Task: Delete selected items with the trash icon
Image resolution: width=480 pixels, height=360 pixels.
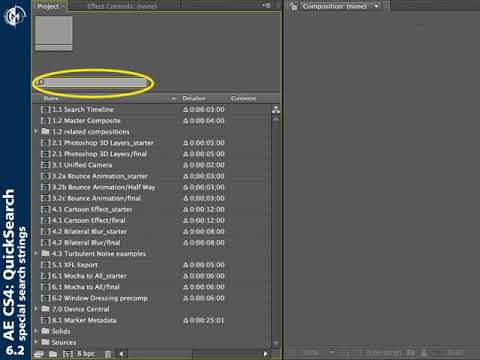Action: coord(108,354)
